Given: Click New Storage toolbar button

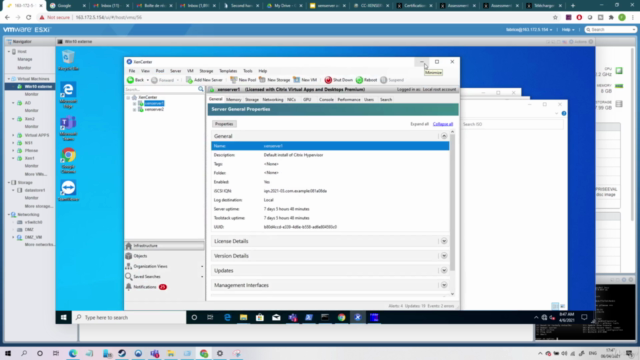Looking at the screenshot, I should point(274,80).
